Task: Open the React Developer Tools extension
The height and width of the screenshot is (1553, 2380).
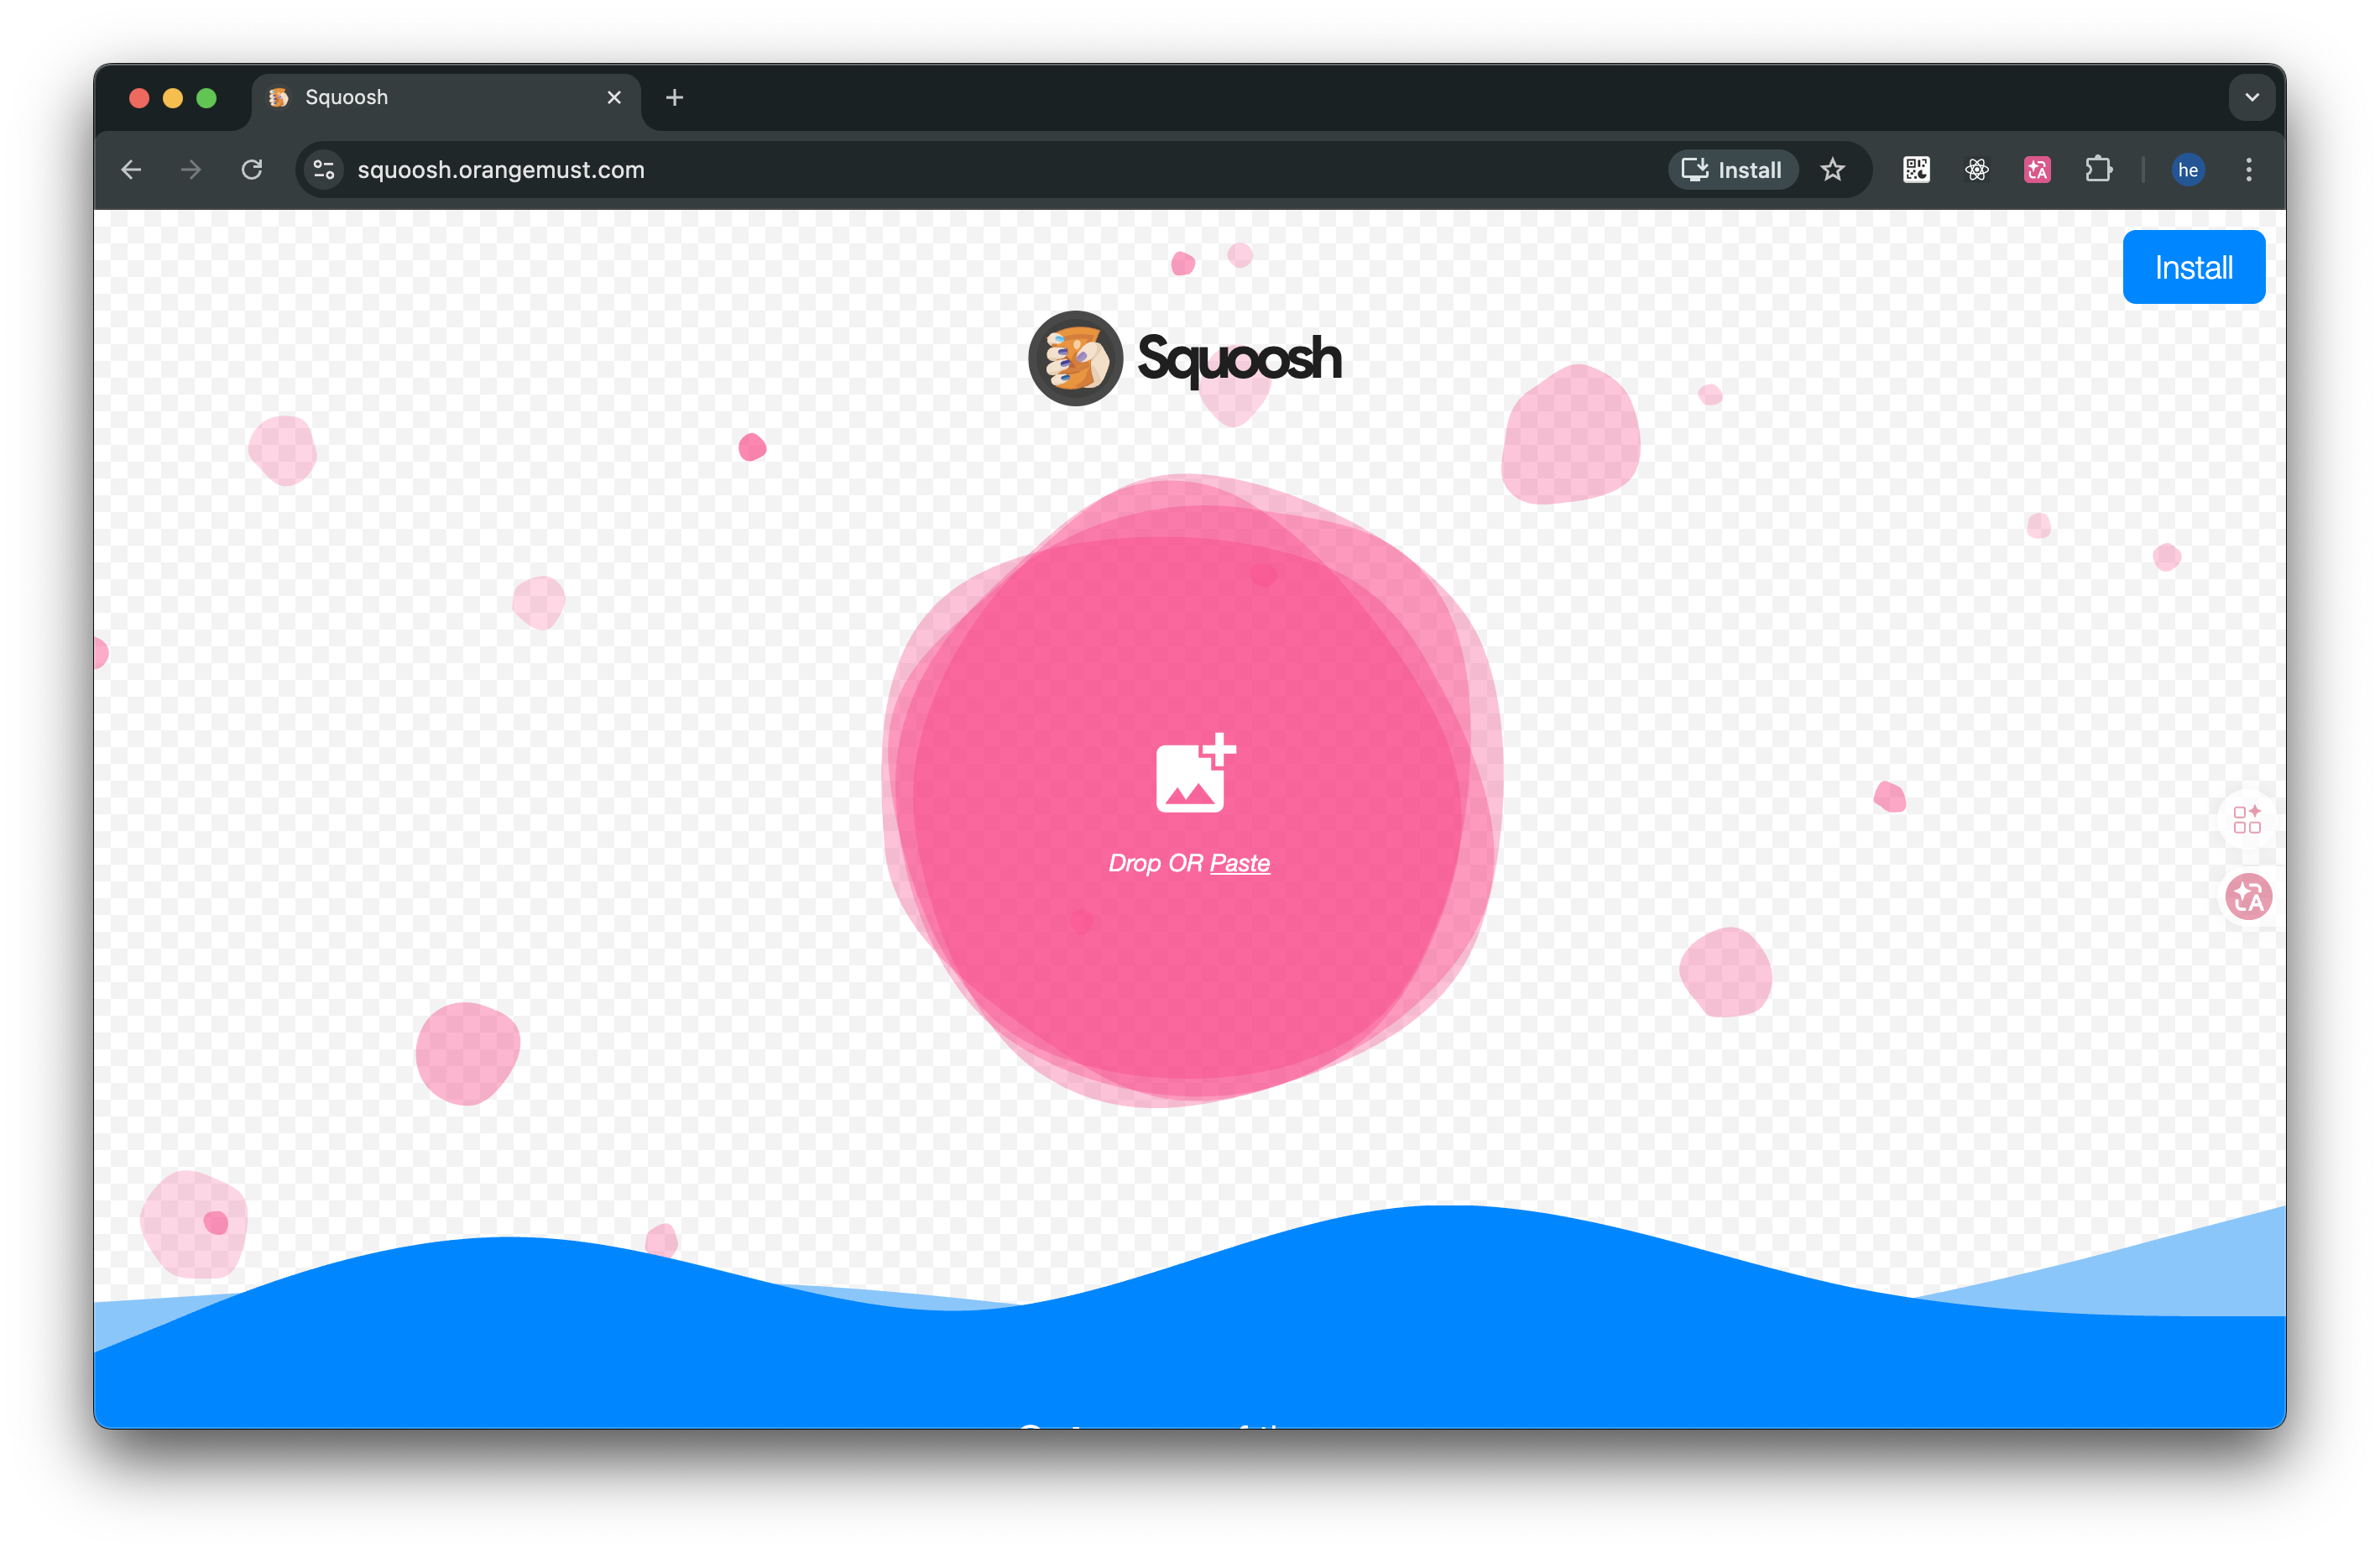Action: (x=1976, y=170)
